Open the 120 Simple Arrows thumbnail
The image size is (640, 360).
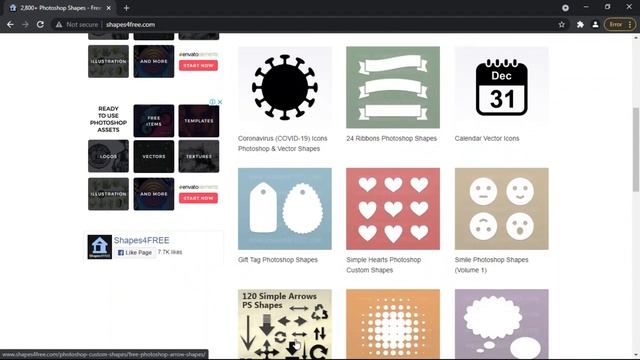(285, 324)
